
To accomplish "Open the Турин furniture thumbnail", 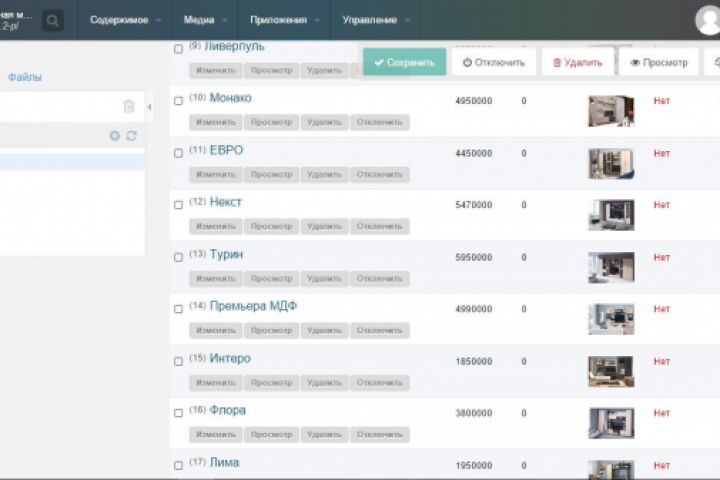I will click(611, 267).
